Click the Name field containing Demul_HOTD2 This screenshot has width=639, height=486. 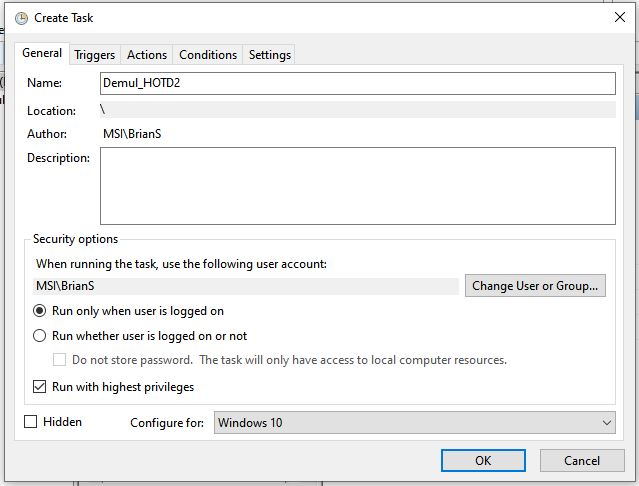coord(358,83)
